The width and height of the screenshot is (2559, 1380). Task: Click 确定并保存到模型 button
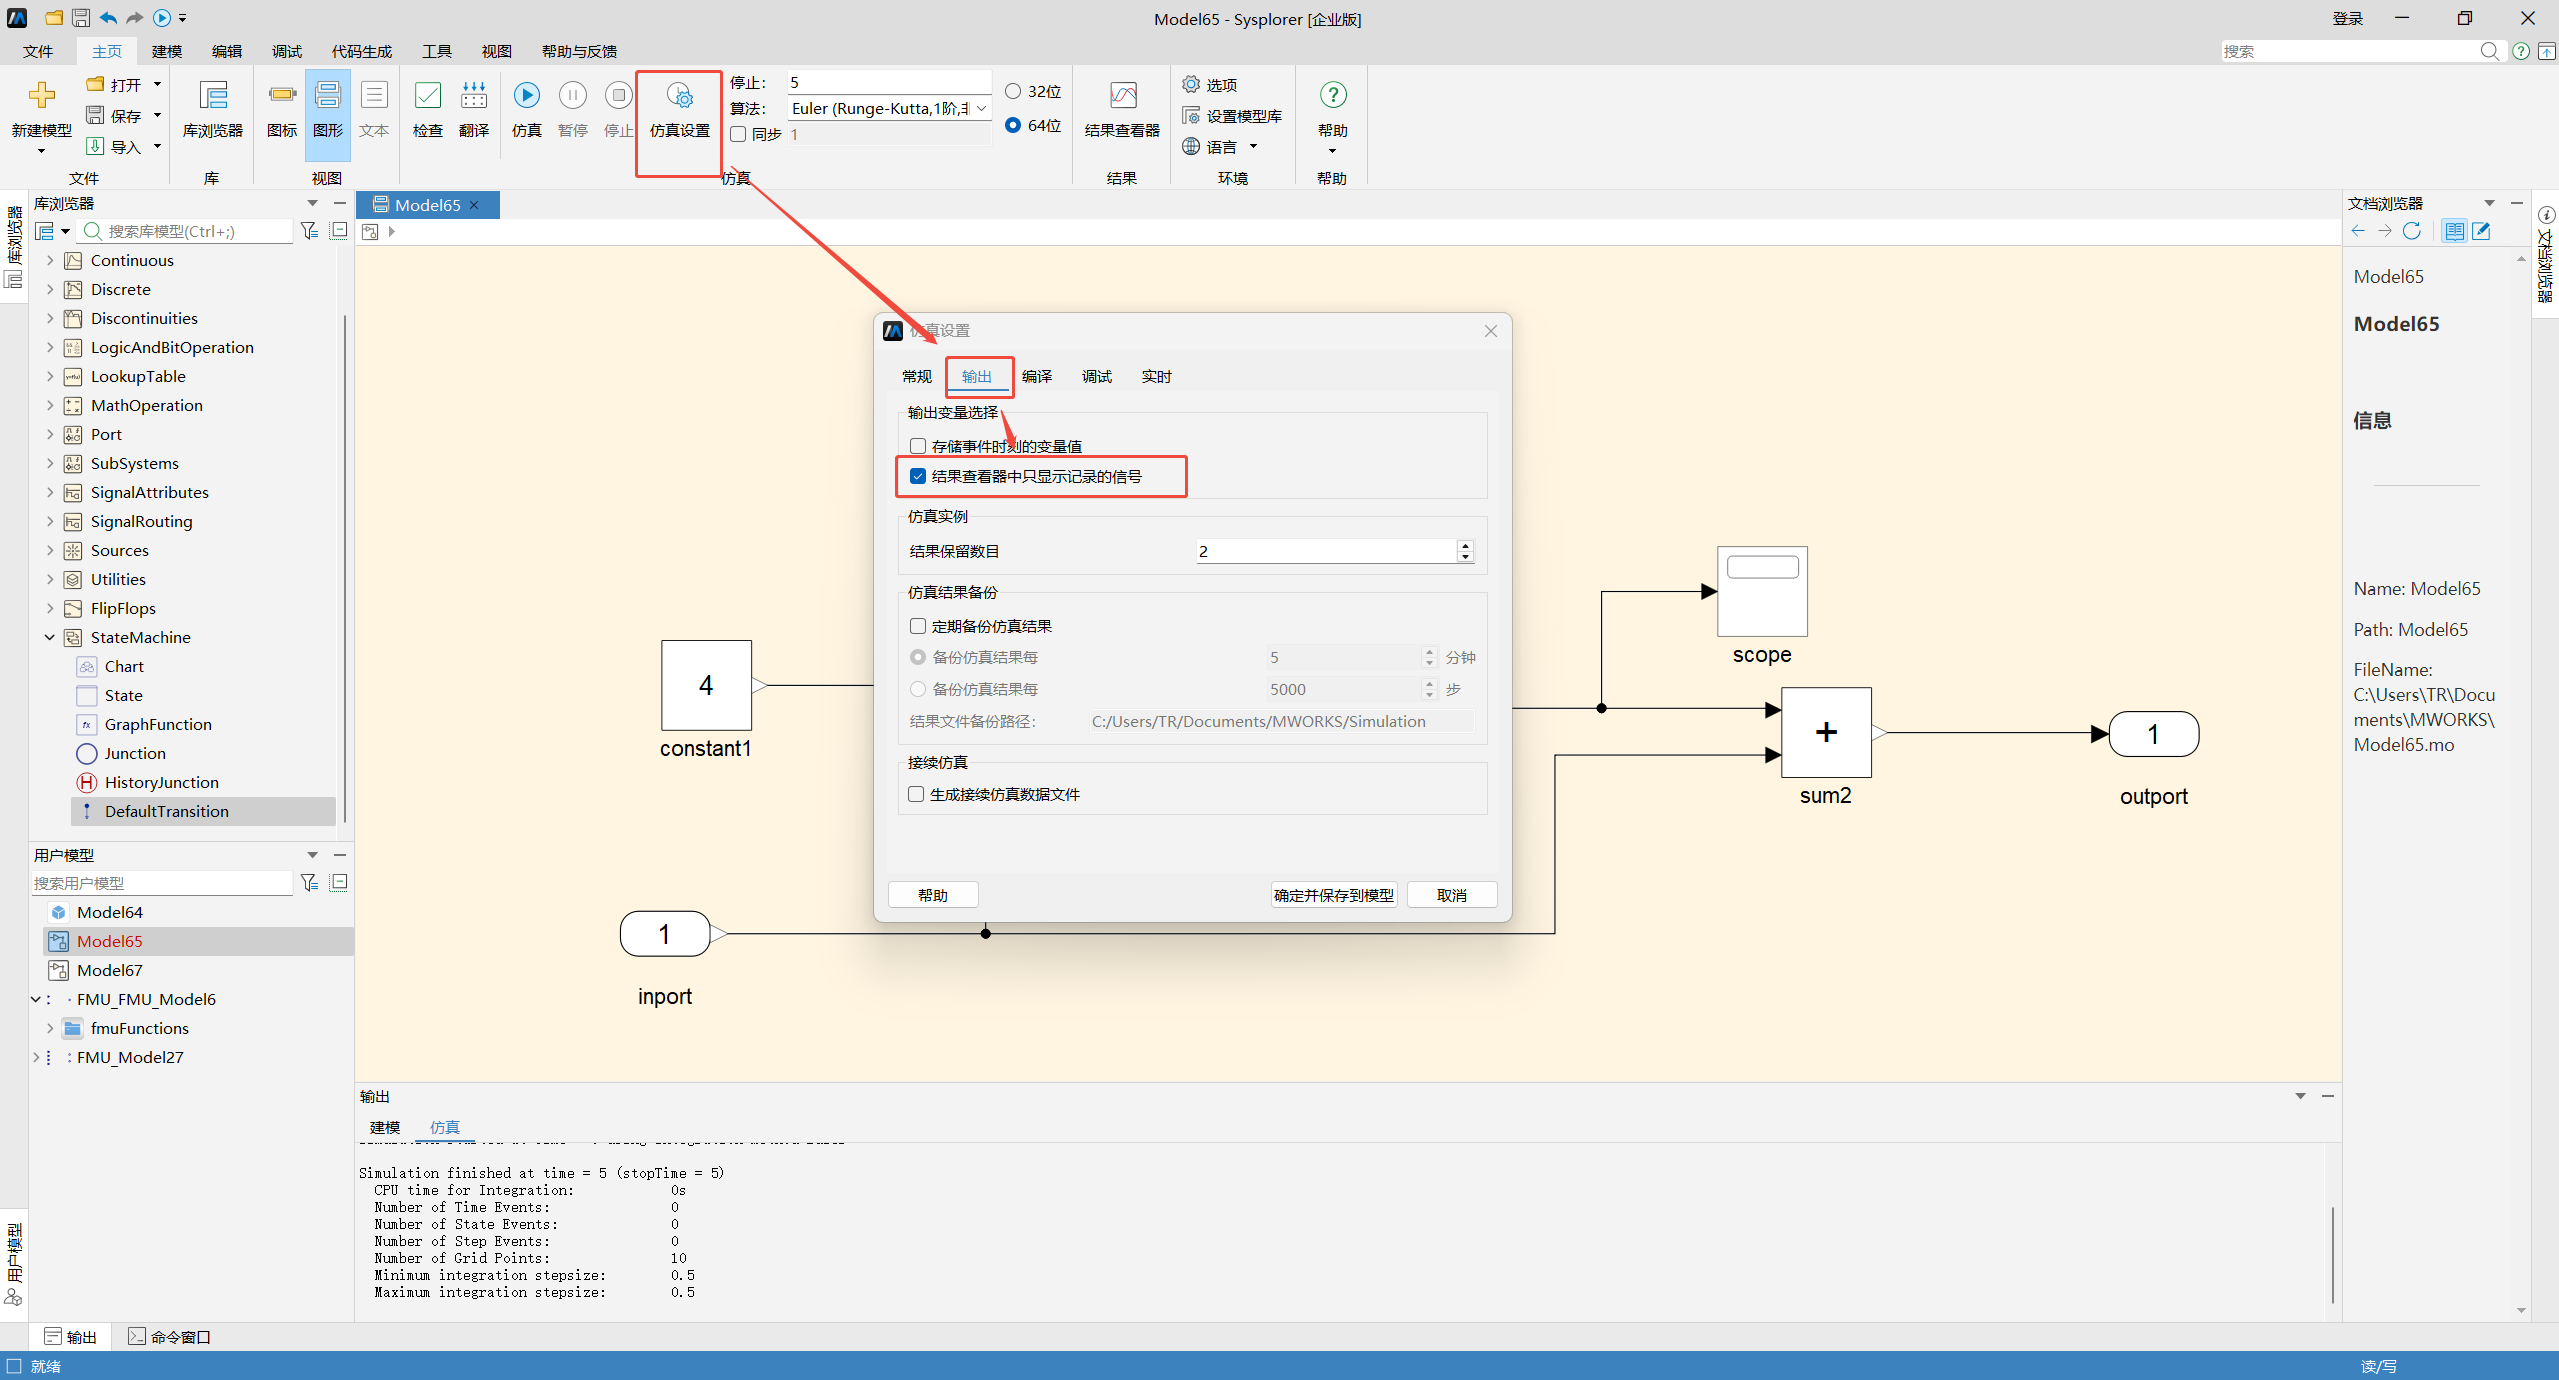coord(1334,895)
